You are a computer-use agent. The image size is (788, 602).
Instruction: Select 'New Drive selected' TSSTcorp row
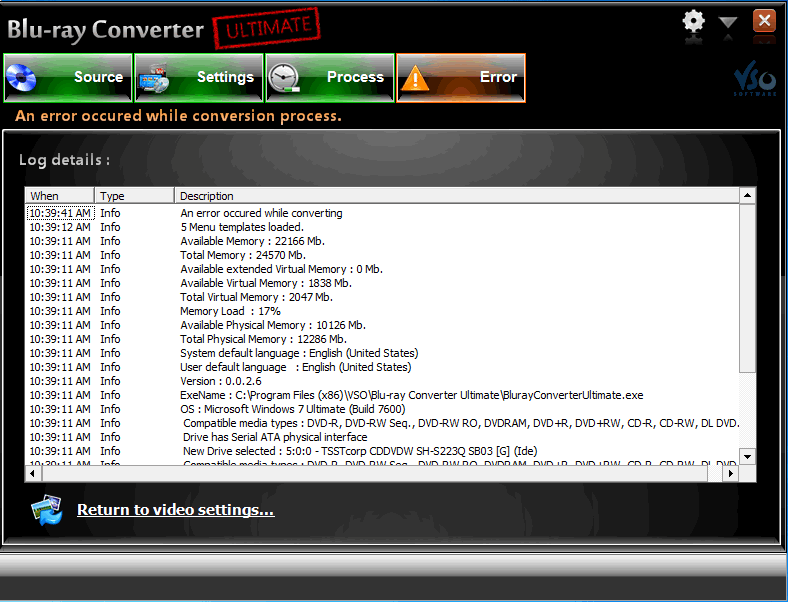point(382,451)
